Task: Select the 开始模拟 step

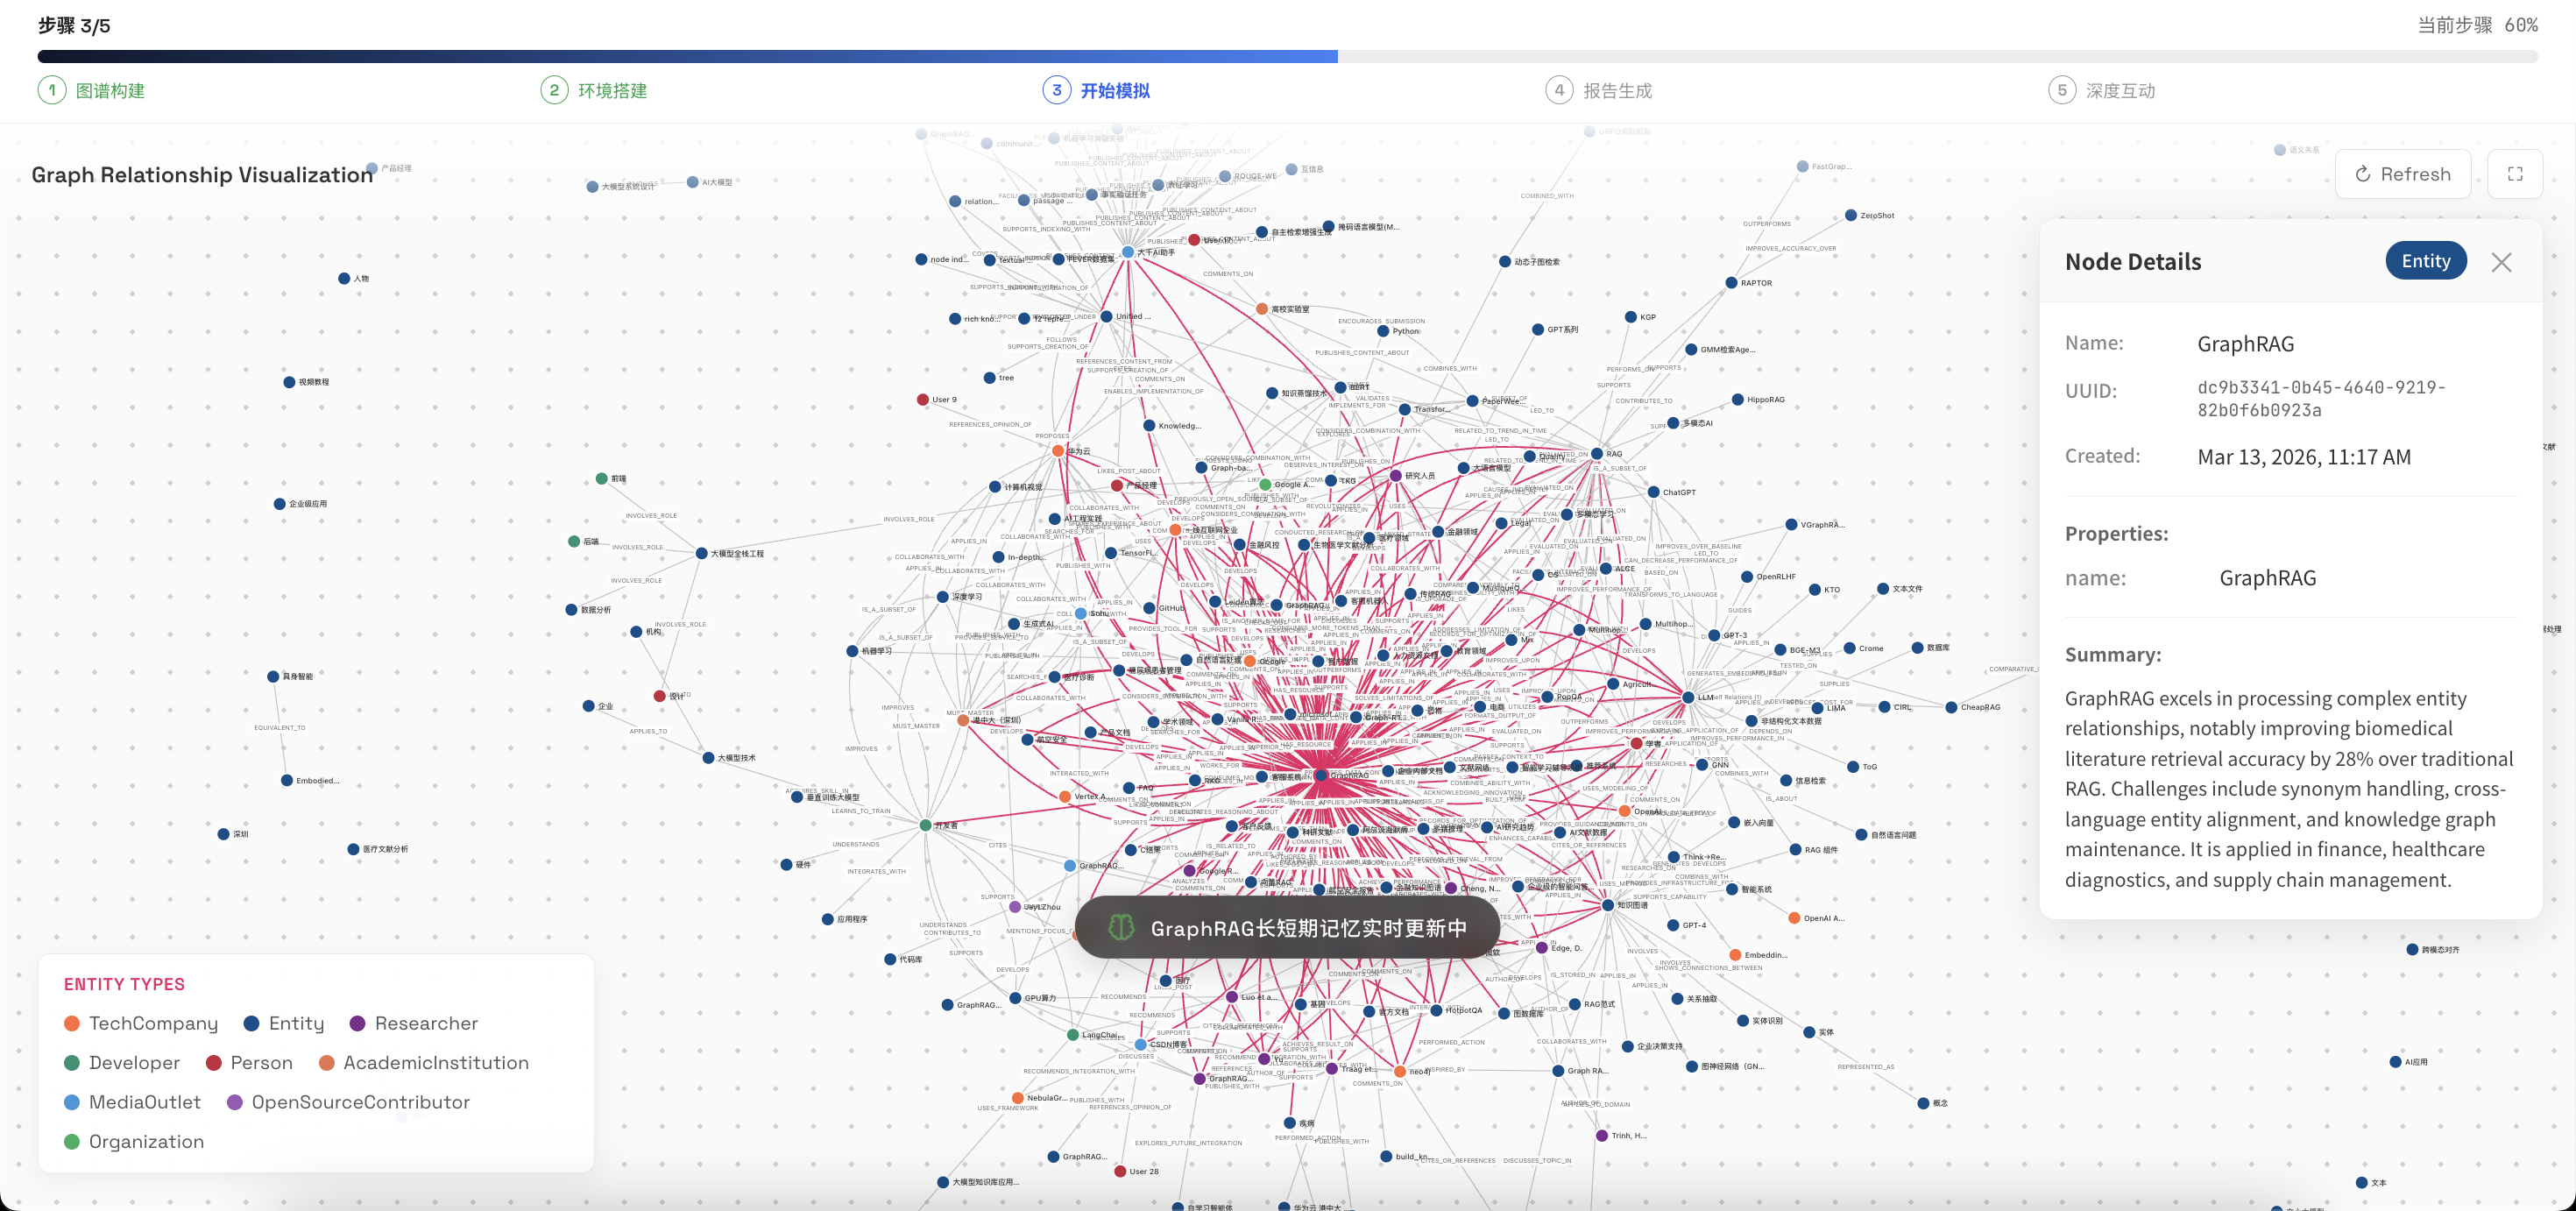Action: pyautogui.click(x=1096, y=91)
